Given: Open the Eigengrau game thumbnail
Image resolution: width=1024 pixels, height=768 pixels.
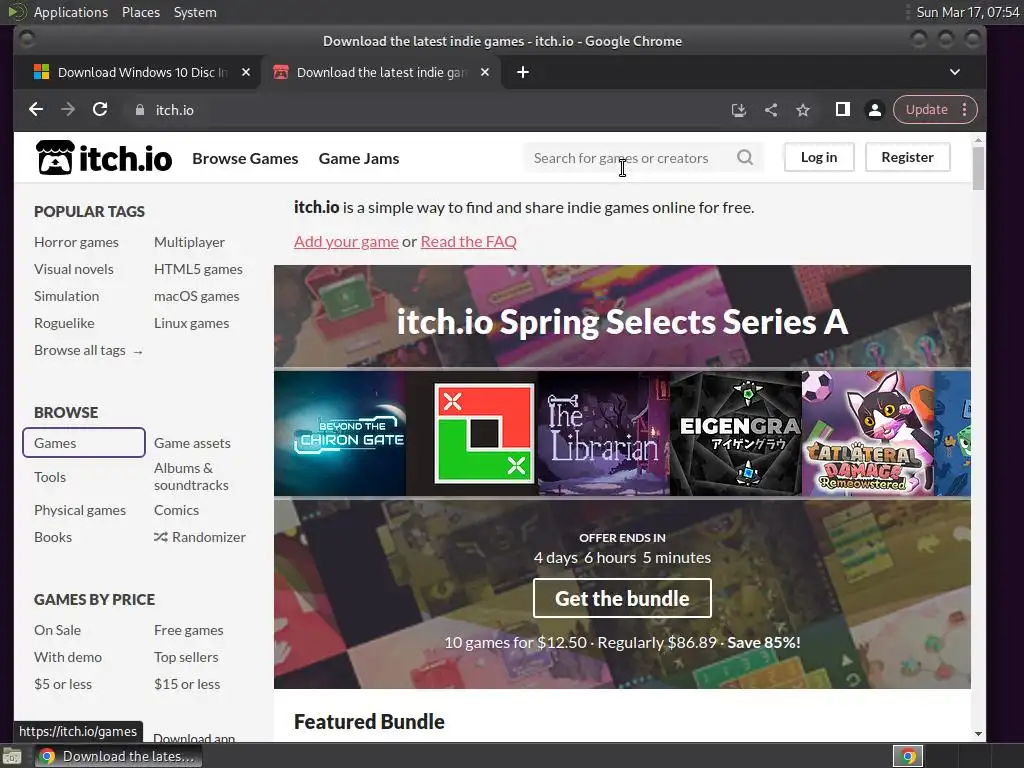Looking at the screenshot, I should click(735, 434).
